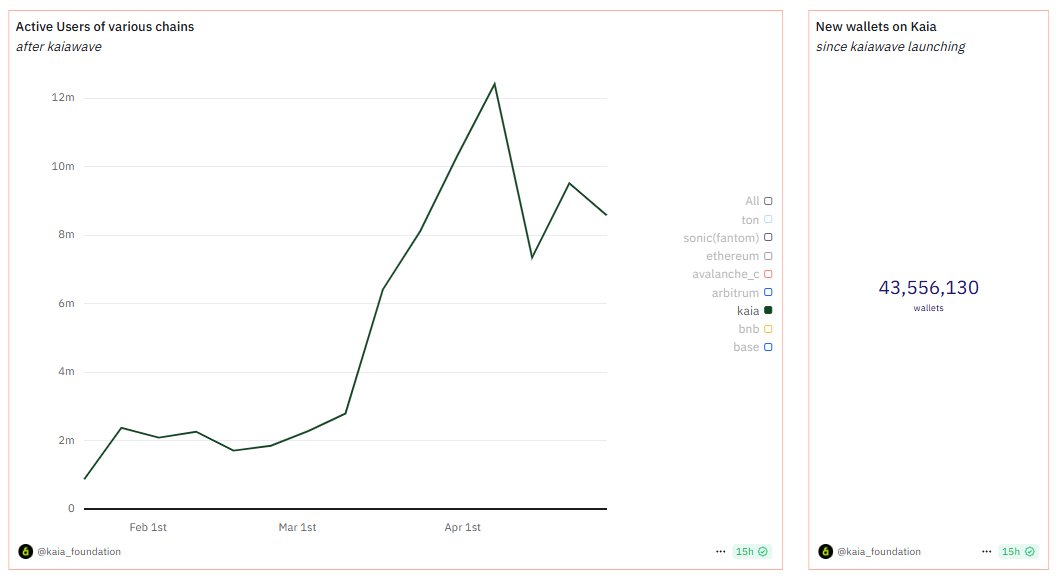Click the Apr 1st x-axis label

coord(462,527)
